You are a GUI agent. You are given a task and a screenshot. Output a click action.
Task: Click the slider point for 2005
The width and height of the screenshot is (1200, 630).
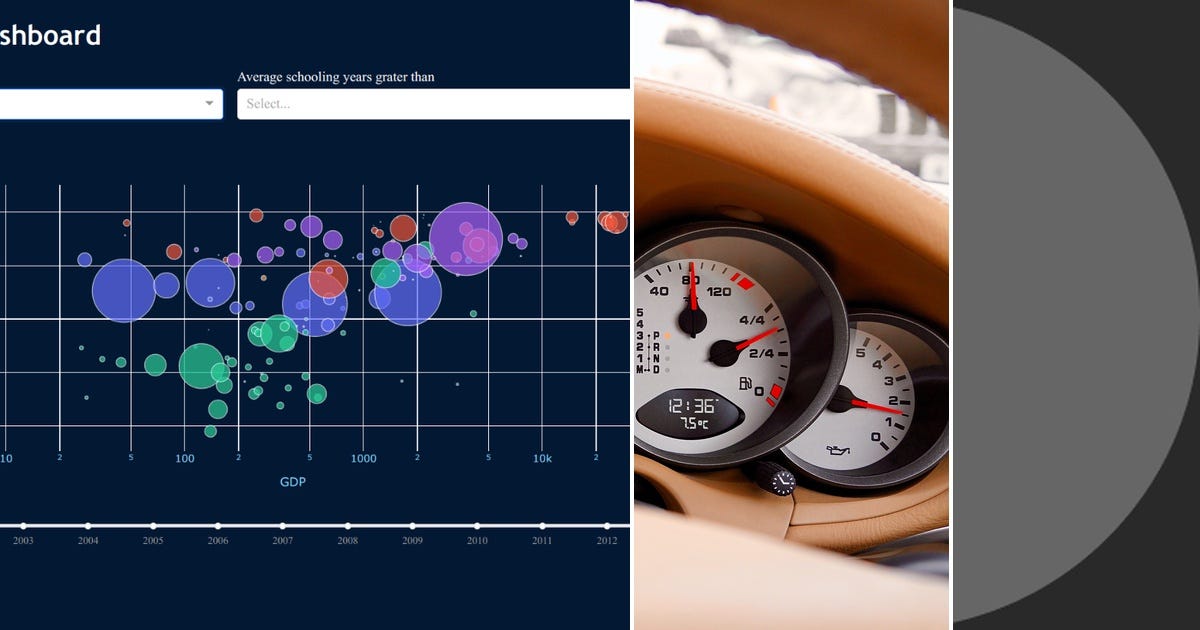[x=153, y=524]
